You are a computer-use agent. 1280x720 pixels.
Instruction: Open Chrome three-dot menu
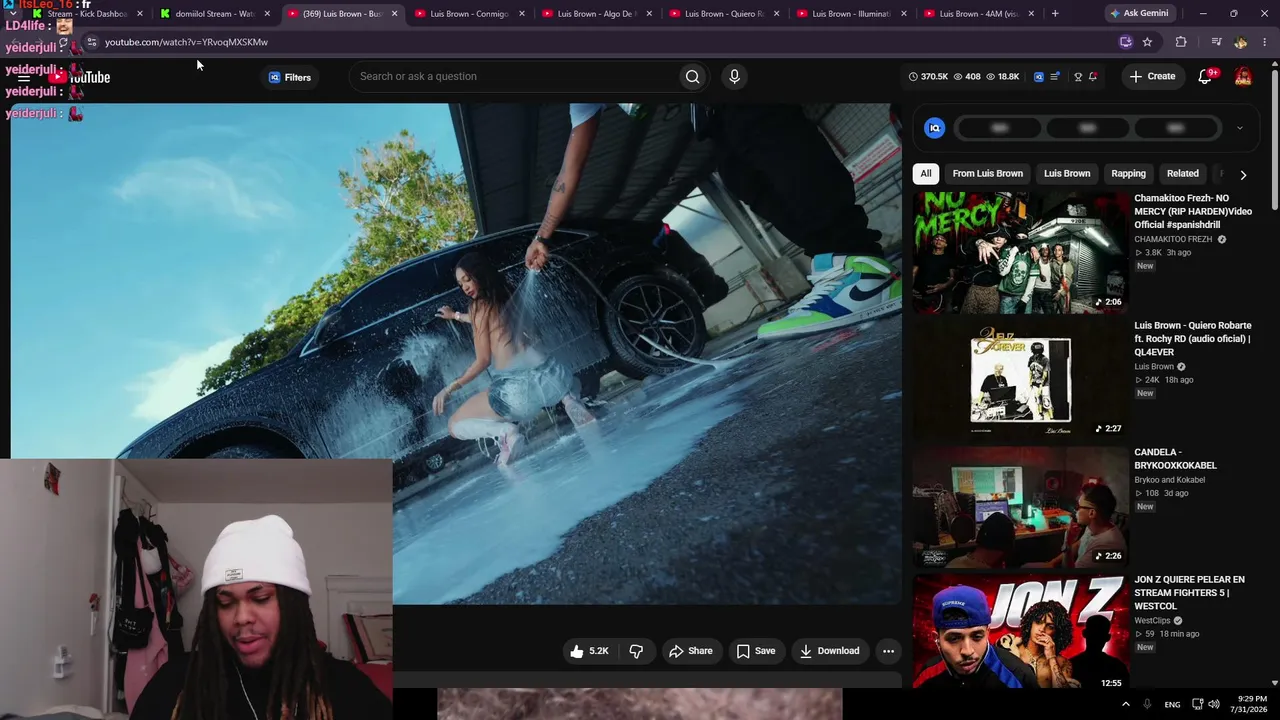(x=1266, y=42)
